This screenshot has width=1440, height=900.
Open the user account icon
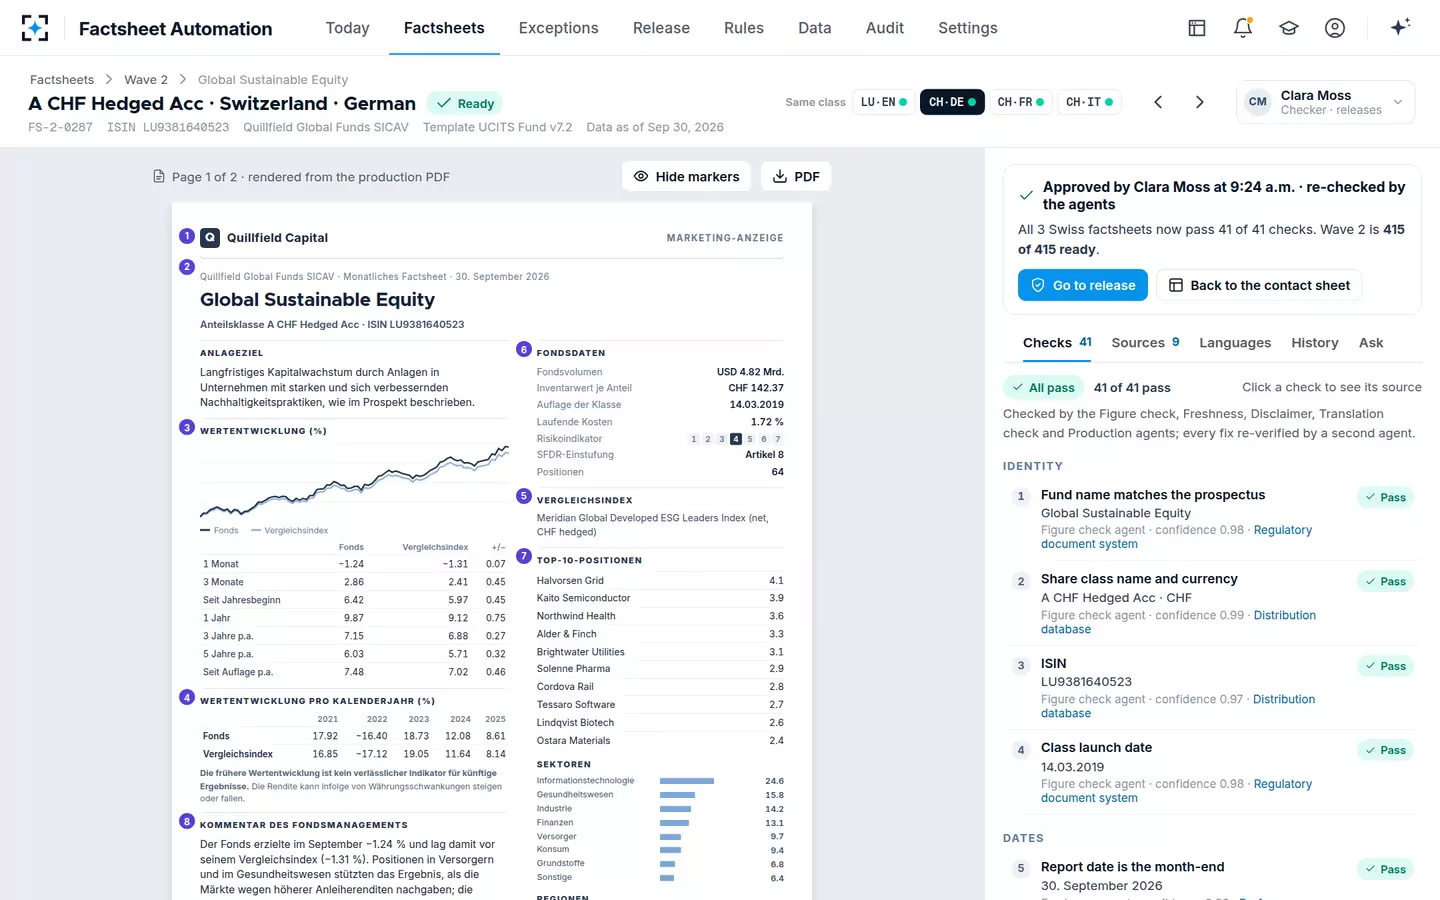(1335, 28)
